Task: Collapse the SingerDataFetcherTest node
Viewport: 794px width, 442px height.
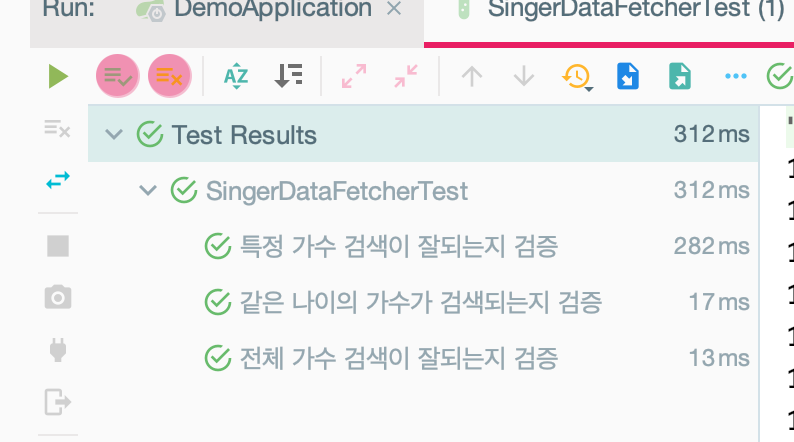Action: (148, 190)
